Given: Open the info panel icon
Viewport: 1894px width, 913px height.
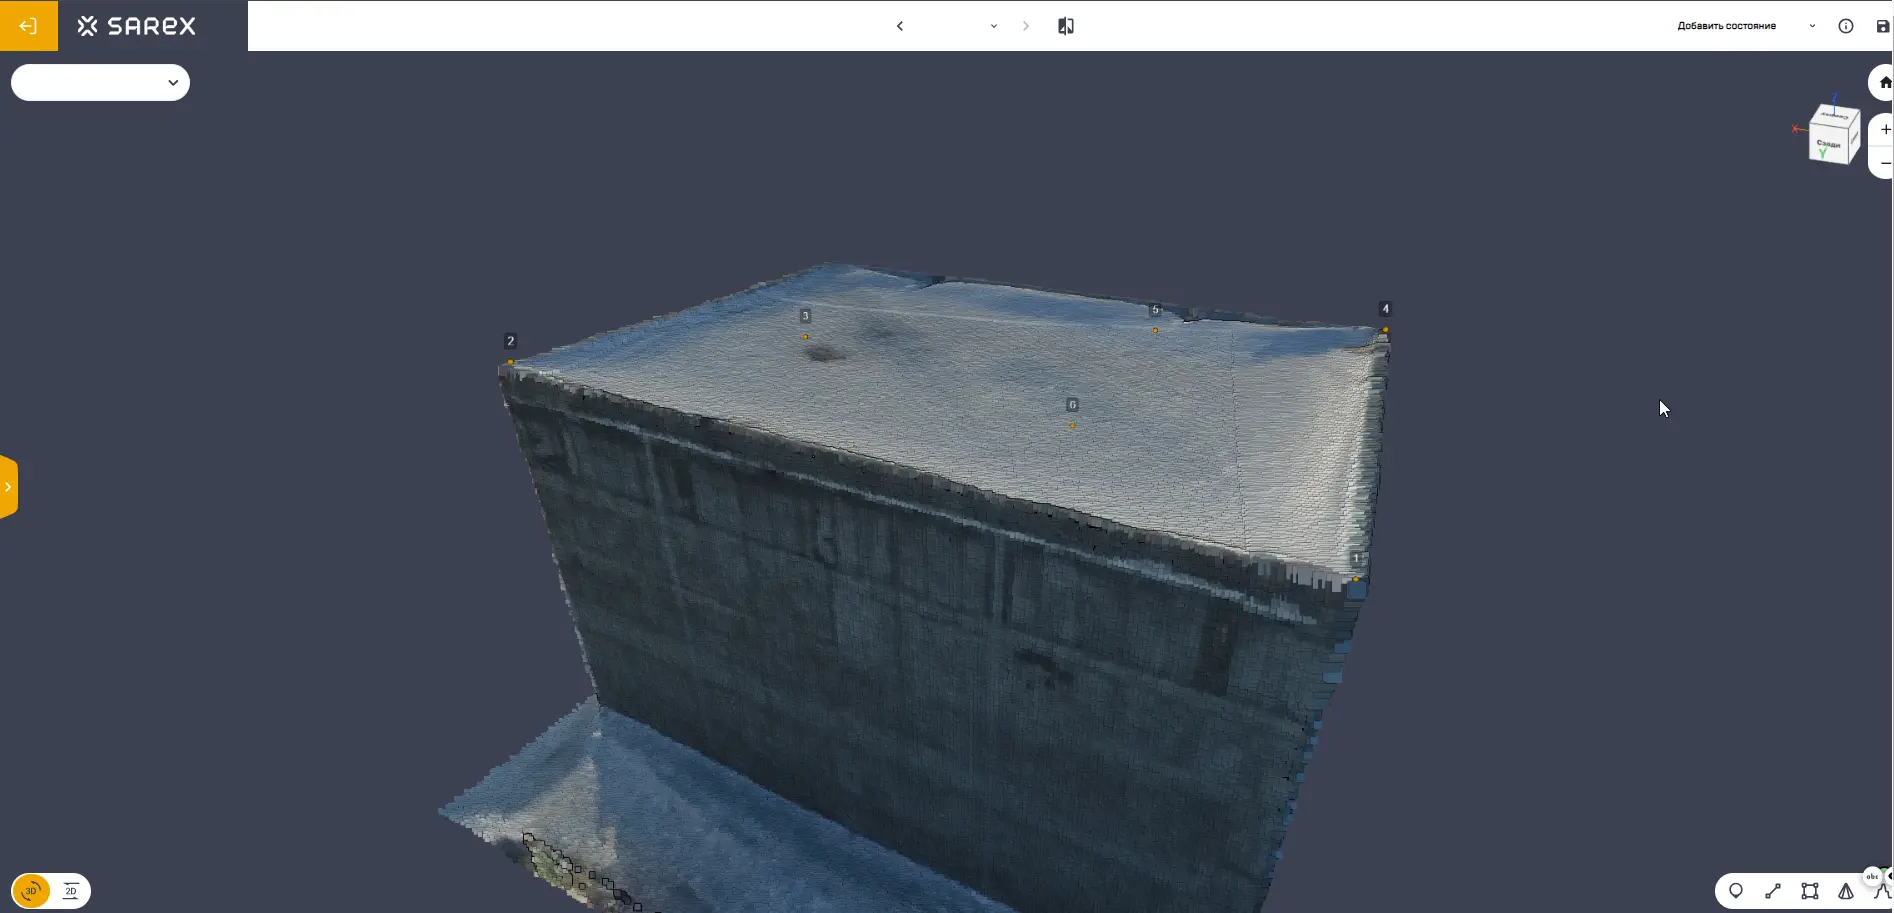Looking at the screenshot, I should [x=1846, y=26].
